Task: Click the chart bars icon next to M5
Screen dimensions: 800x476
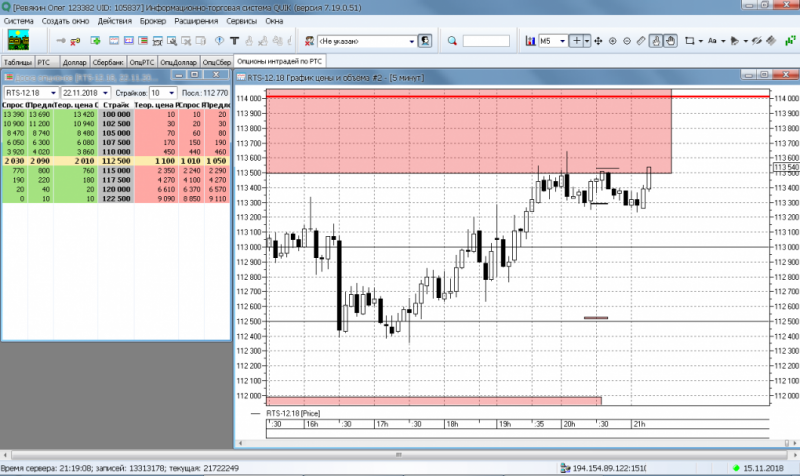Action: tap(530, 41)
